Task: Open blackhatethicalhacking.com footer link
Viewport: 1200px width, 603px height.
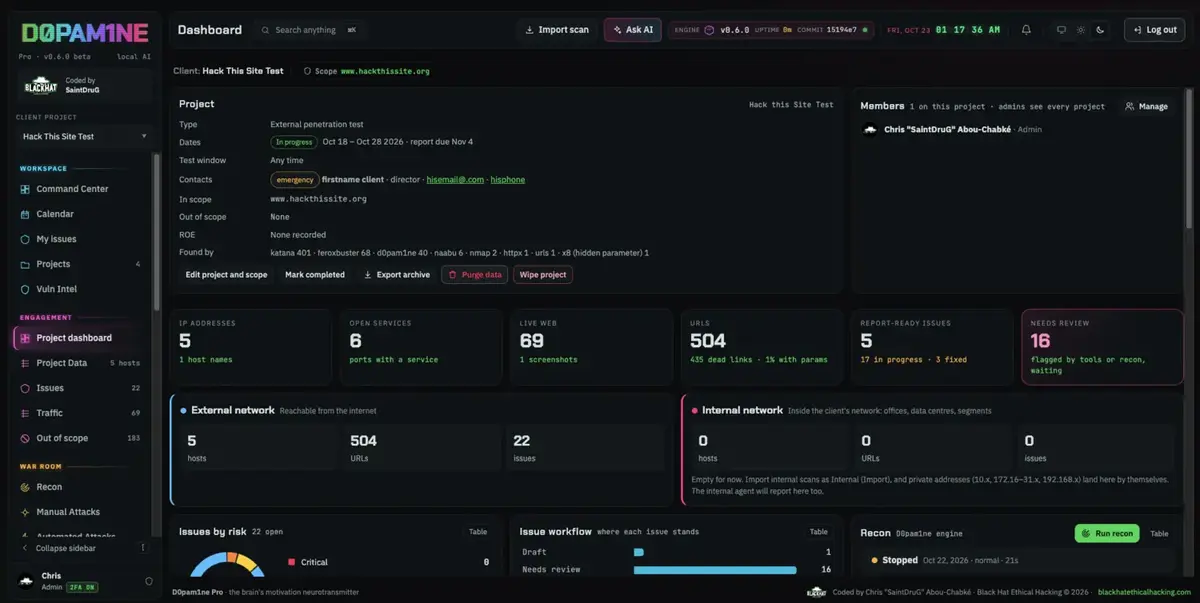Action: [x=1144, y=592]
